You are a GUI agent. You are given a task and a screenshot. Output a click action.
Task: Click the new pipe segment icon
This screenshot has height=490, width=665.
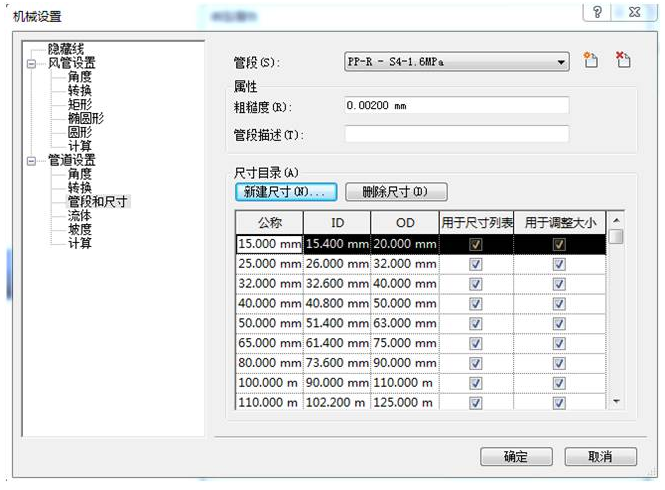(591, 62)
